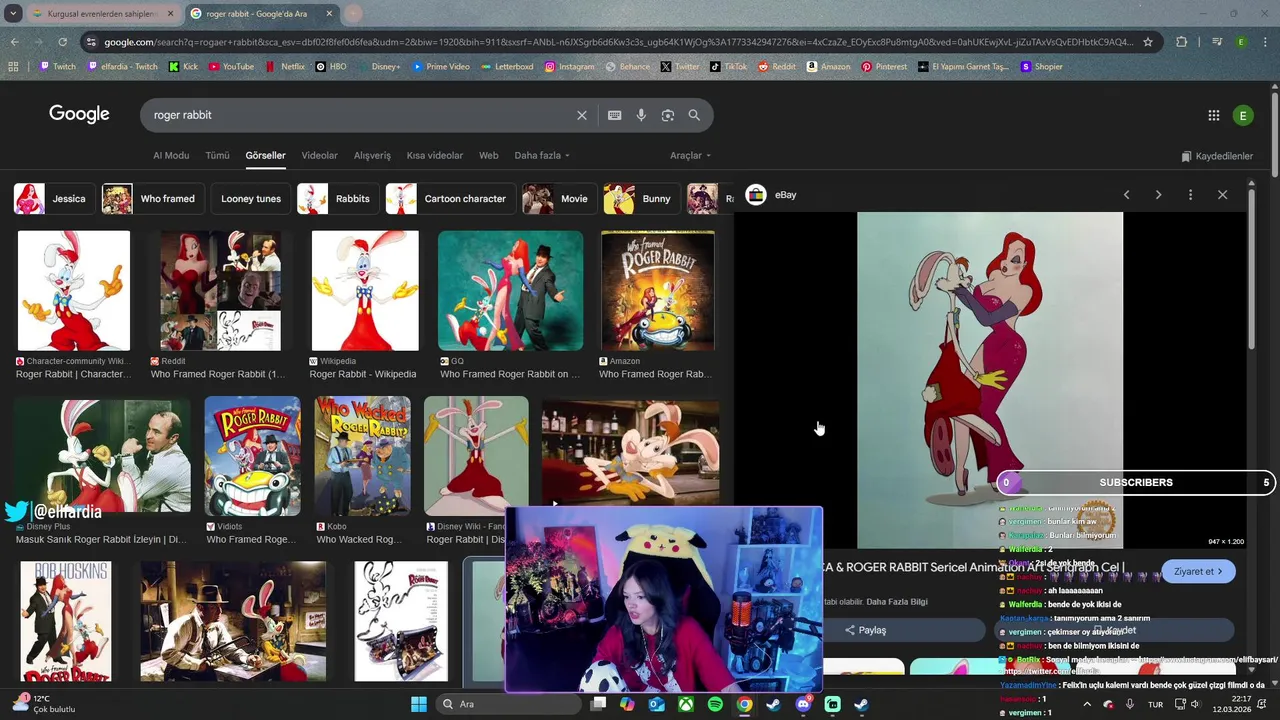Screen dimensions: 1280x720
Task: Open the tab search dropdown arrow
Action: click(13, 14)
